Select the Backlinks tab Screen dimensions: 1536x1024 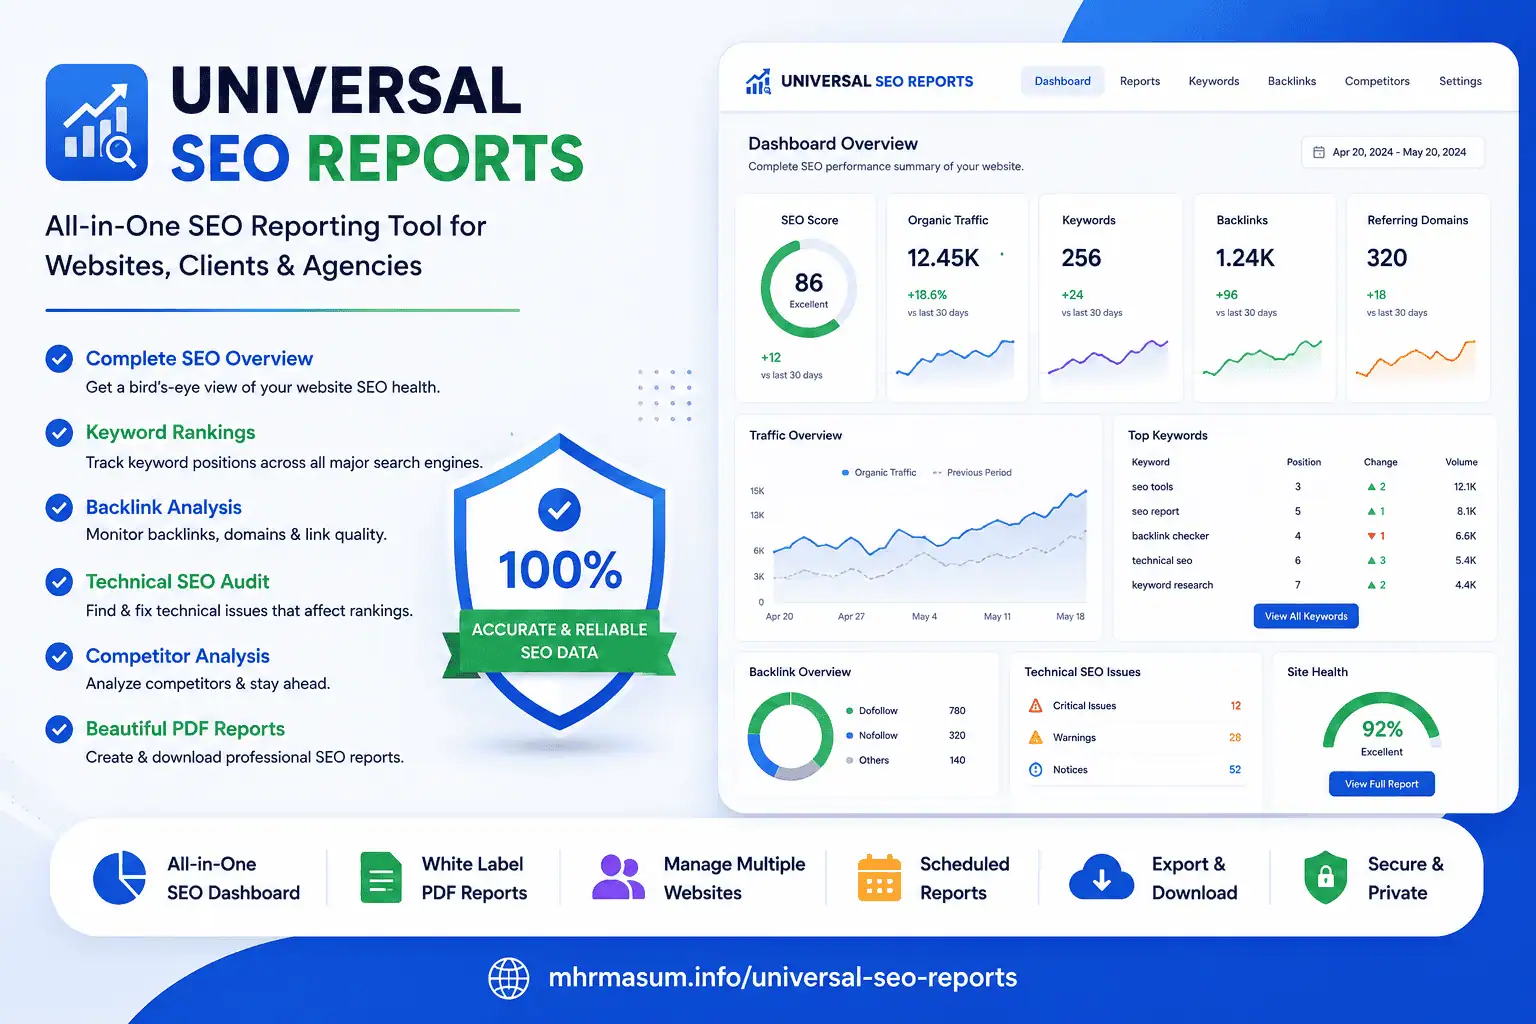coord(1292,81)
